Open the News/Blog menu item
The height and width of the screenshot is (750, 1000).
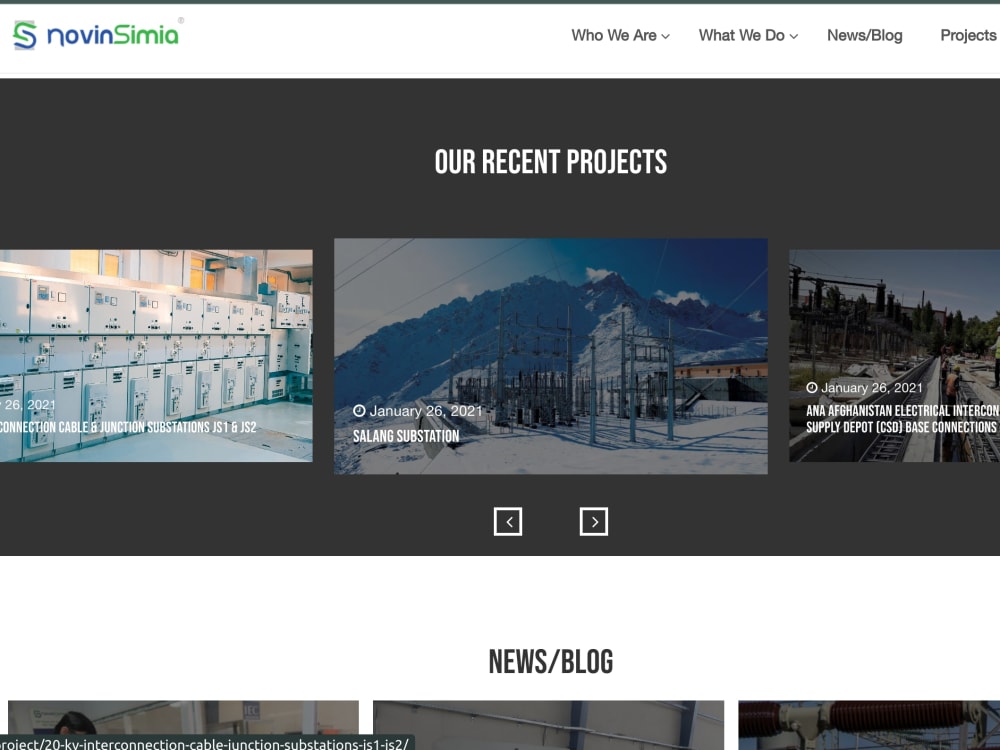click(x=865, y=36)
